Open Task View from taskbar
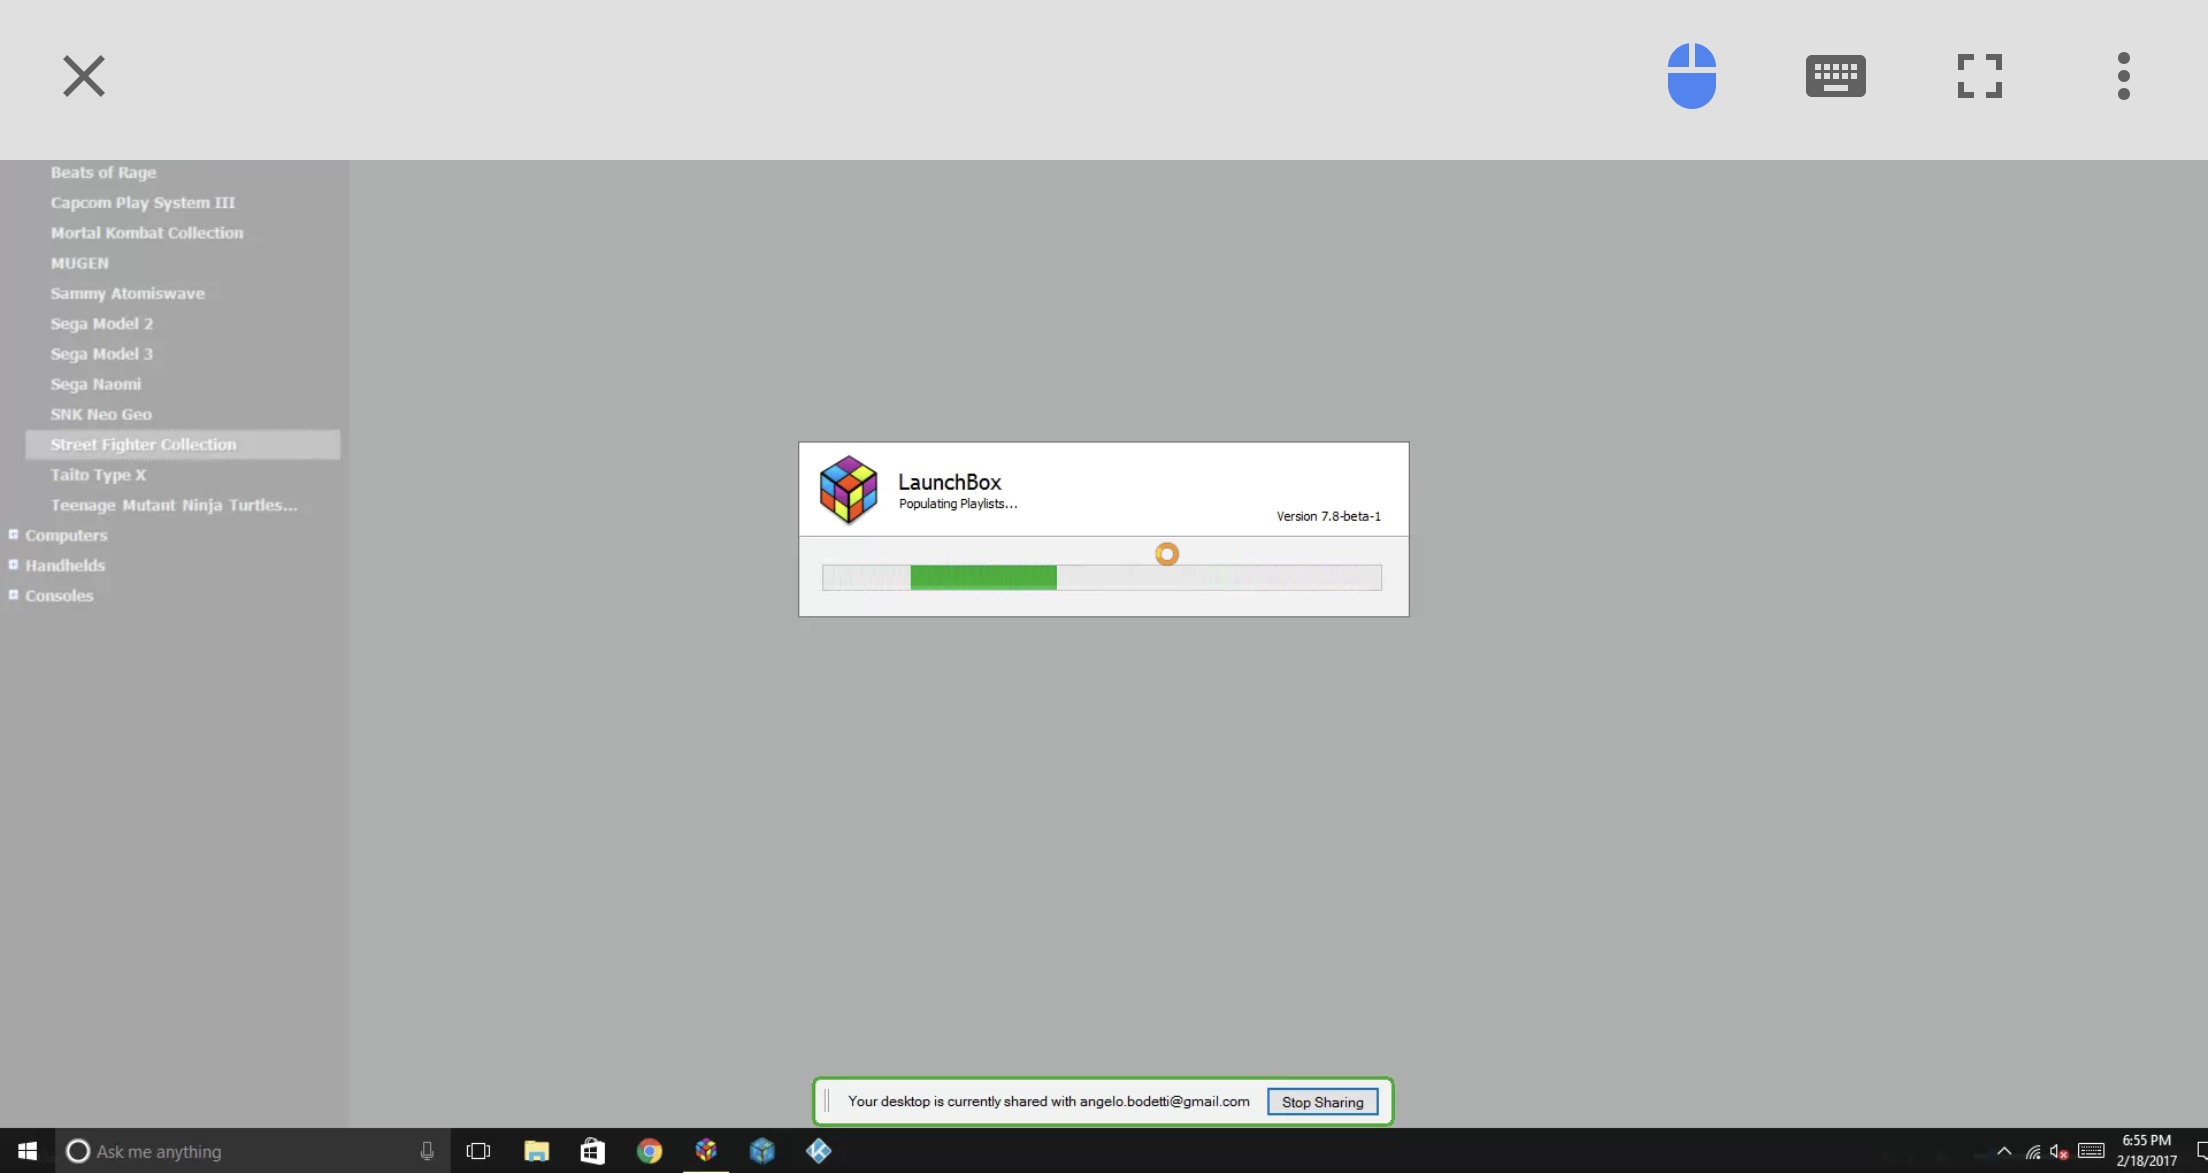Viewport: 2208px width, 1173px height. point(479,1151)
